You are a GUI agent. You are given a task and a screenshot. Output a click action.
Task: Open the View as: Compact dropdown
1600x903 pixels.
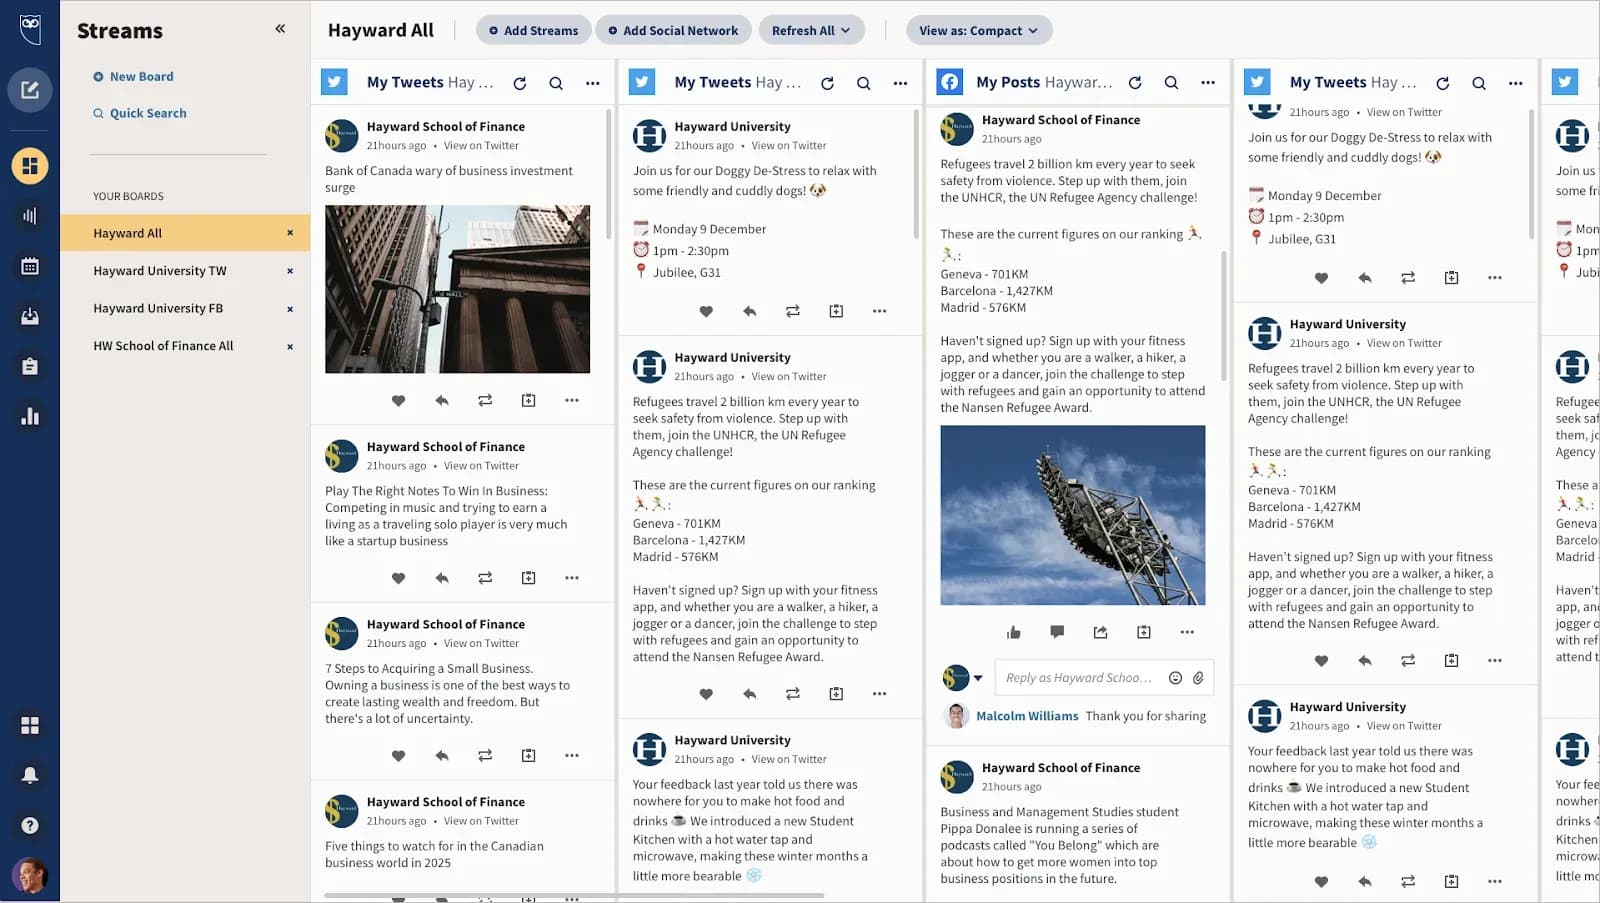(978, 30)
